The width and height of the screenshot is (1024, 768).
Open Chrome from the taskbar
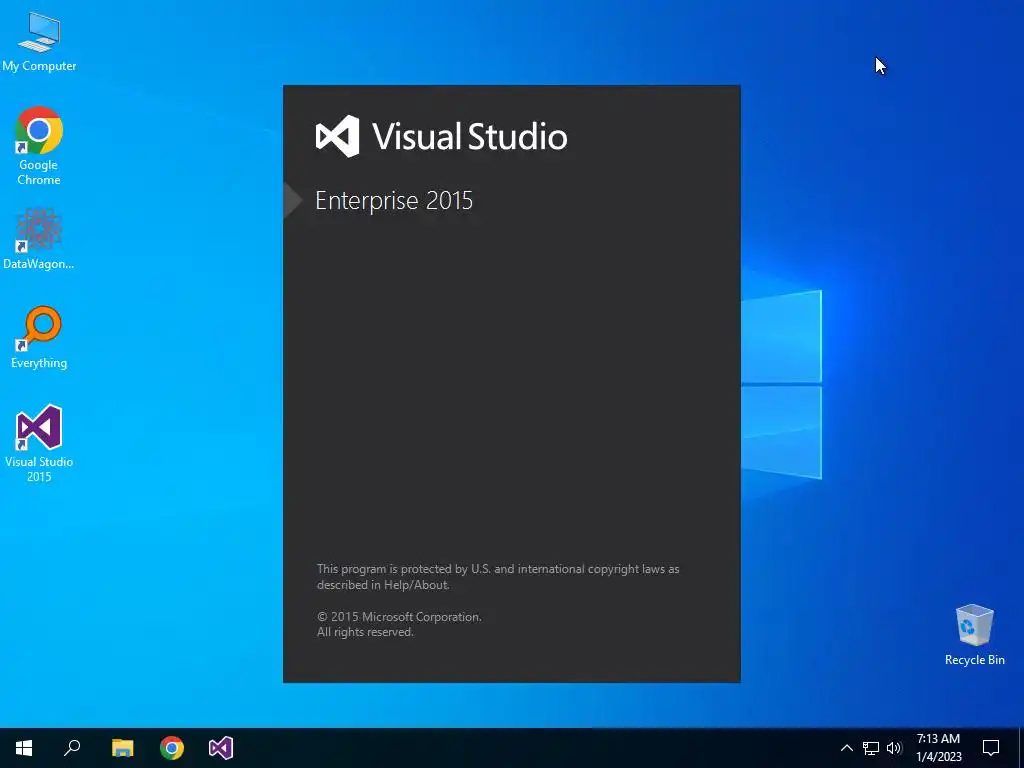click(172, 748)
